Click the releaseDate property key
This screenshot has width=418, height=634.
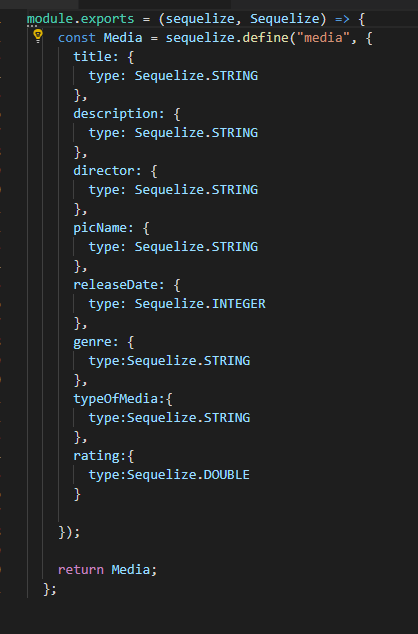tap(115, 285)
